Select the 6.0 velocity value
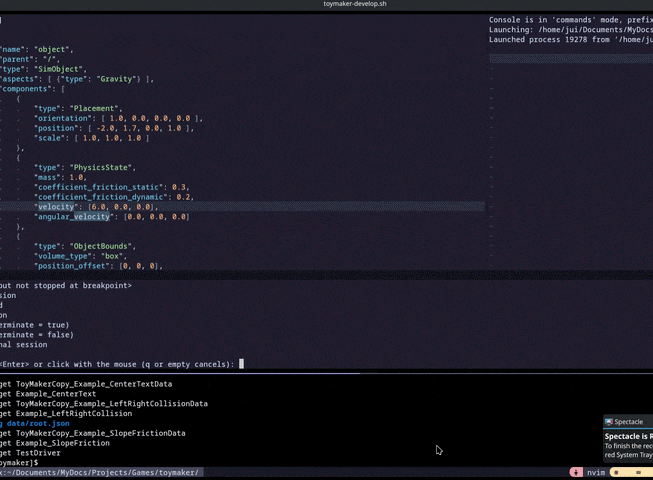653x480 pixels. coord(98,207)
